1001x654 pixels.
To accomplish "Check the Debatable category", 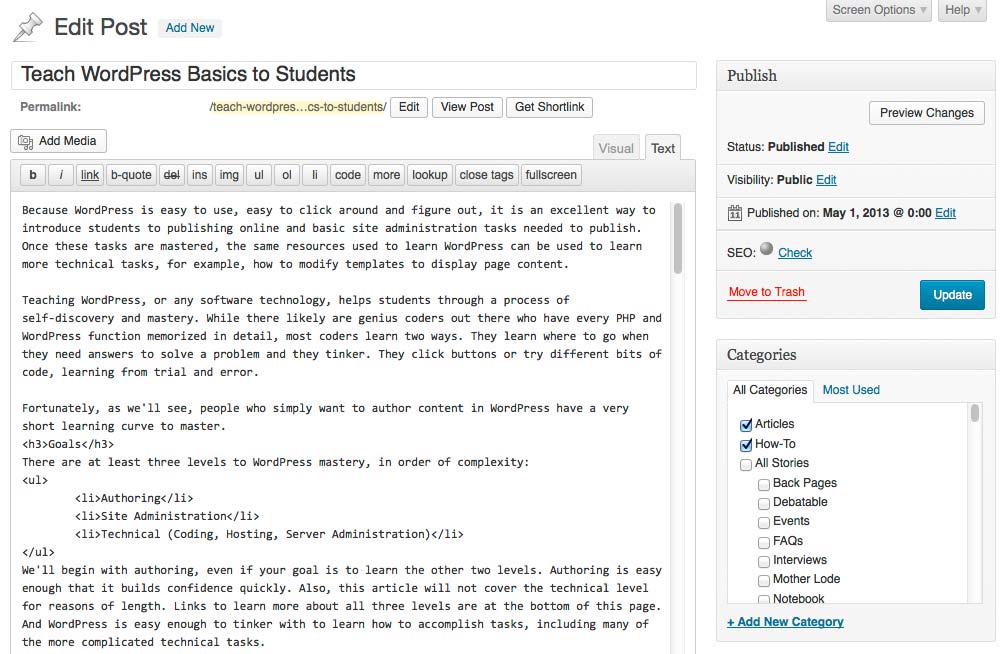I will [x=764, y=503].
